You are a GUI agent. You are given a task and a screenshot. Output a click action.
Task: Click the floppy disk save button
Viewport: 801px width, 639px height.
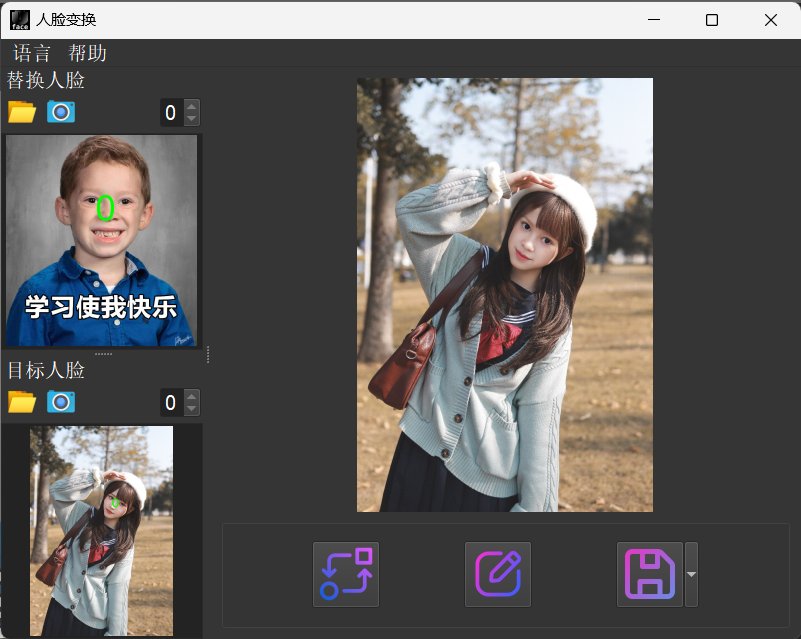pos(650,574)
